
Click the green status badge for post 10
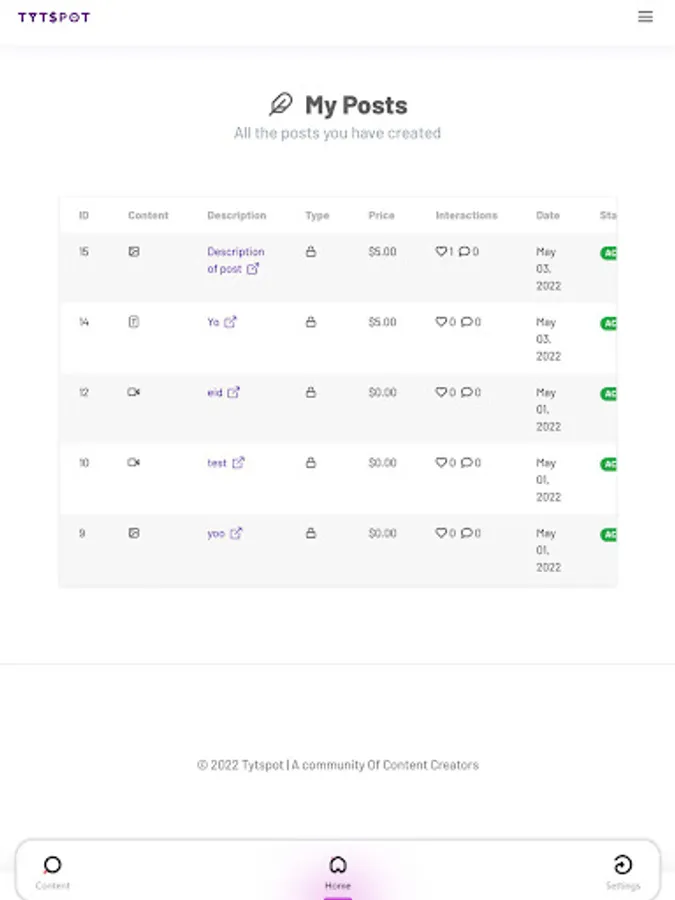[608, 464]
